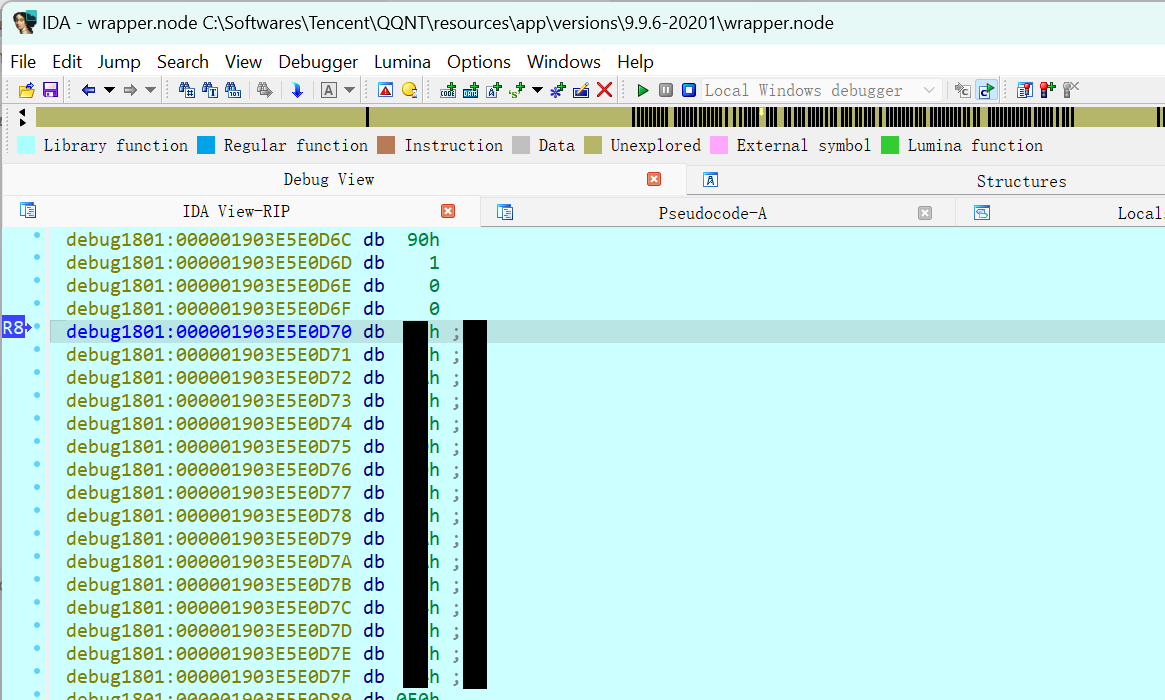Open the File menu
Viewport: 1165px width, 700px height.
(x=23, y=62)
